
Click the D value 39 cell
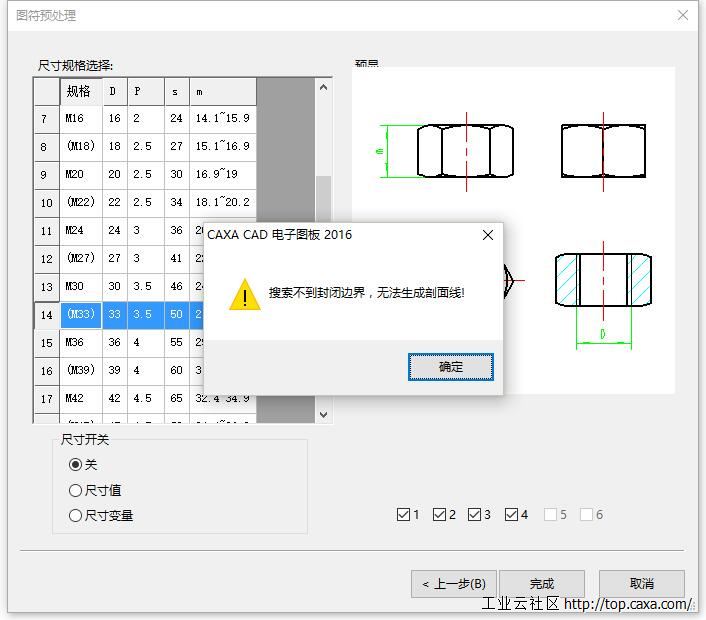[115, 371]
